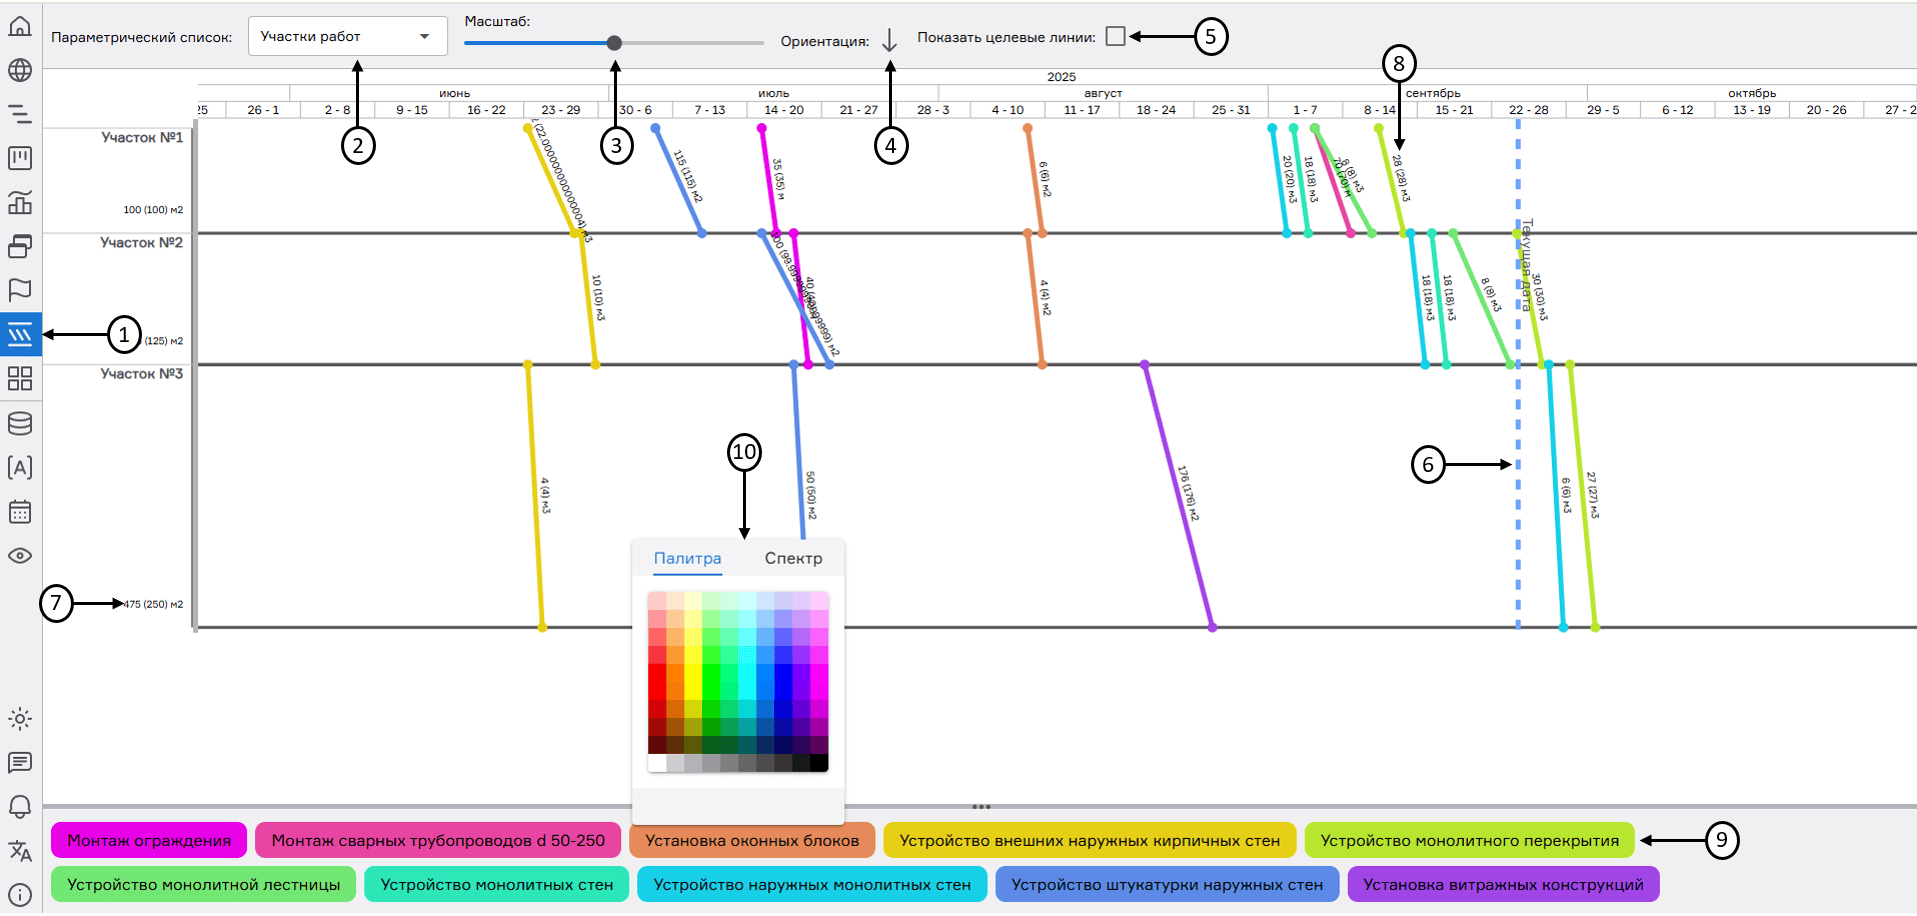
Task: Switch to the 'Спектр' tab
Action: (793, 558)
